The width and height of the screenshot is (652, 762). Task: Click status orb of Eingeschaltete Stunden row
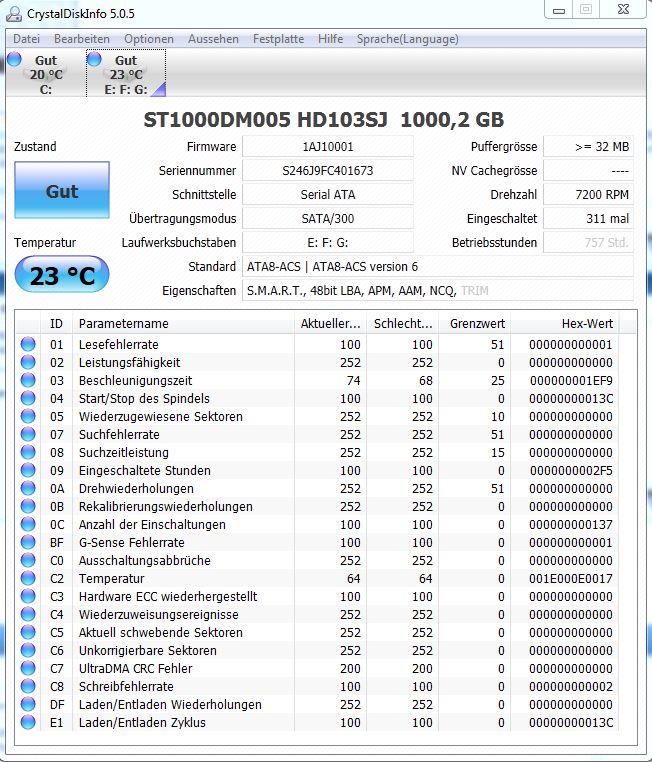[x=28, y=470]
